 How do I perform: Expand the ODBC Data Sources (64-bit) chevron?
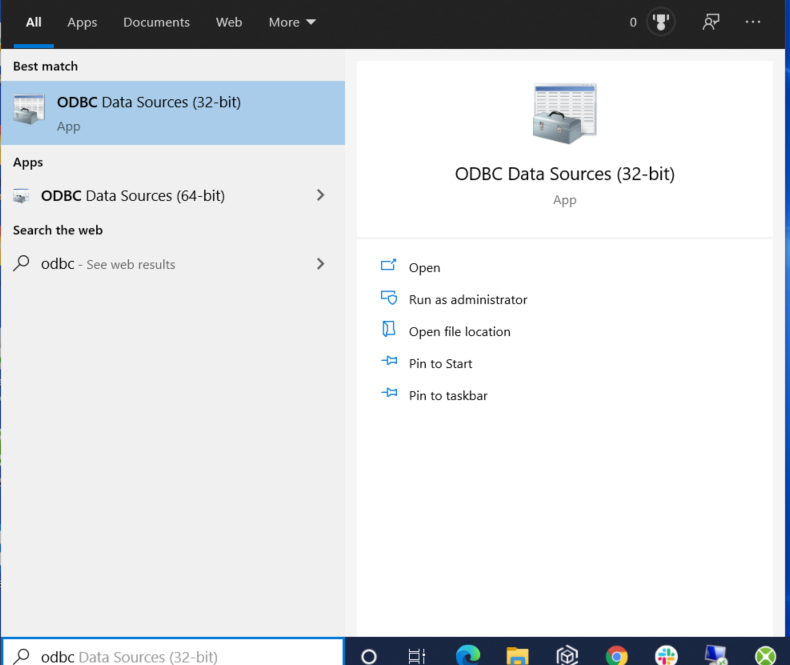[320, 195]
